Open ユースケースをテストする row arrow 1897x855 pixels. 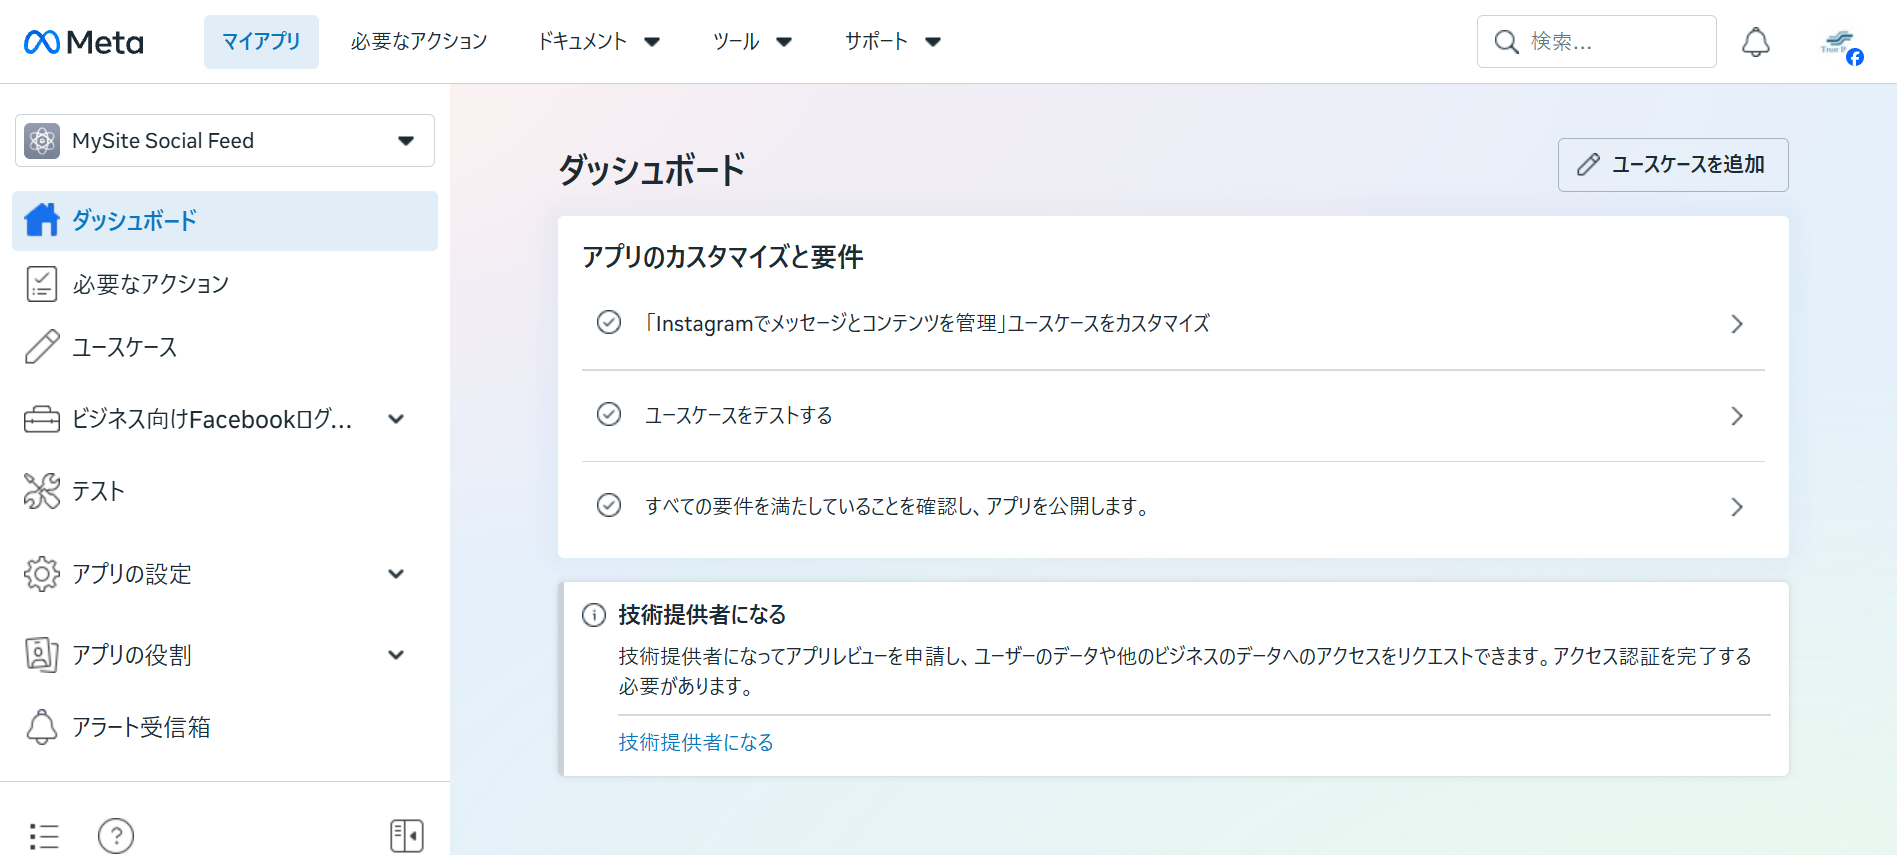pos(1737,416)
